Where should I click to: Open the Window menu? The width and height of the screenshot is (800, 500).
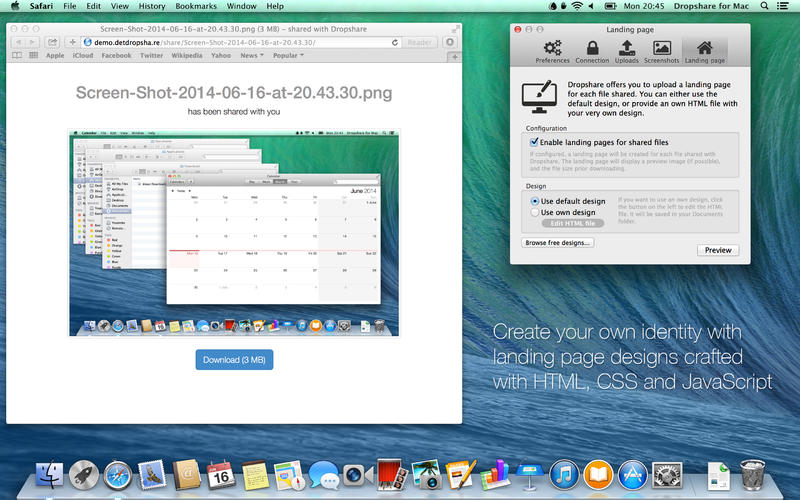(241, 6)
